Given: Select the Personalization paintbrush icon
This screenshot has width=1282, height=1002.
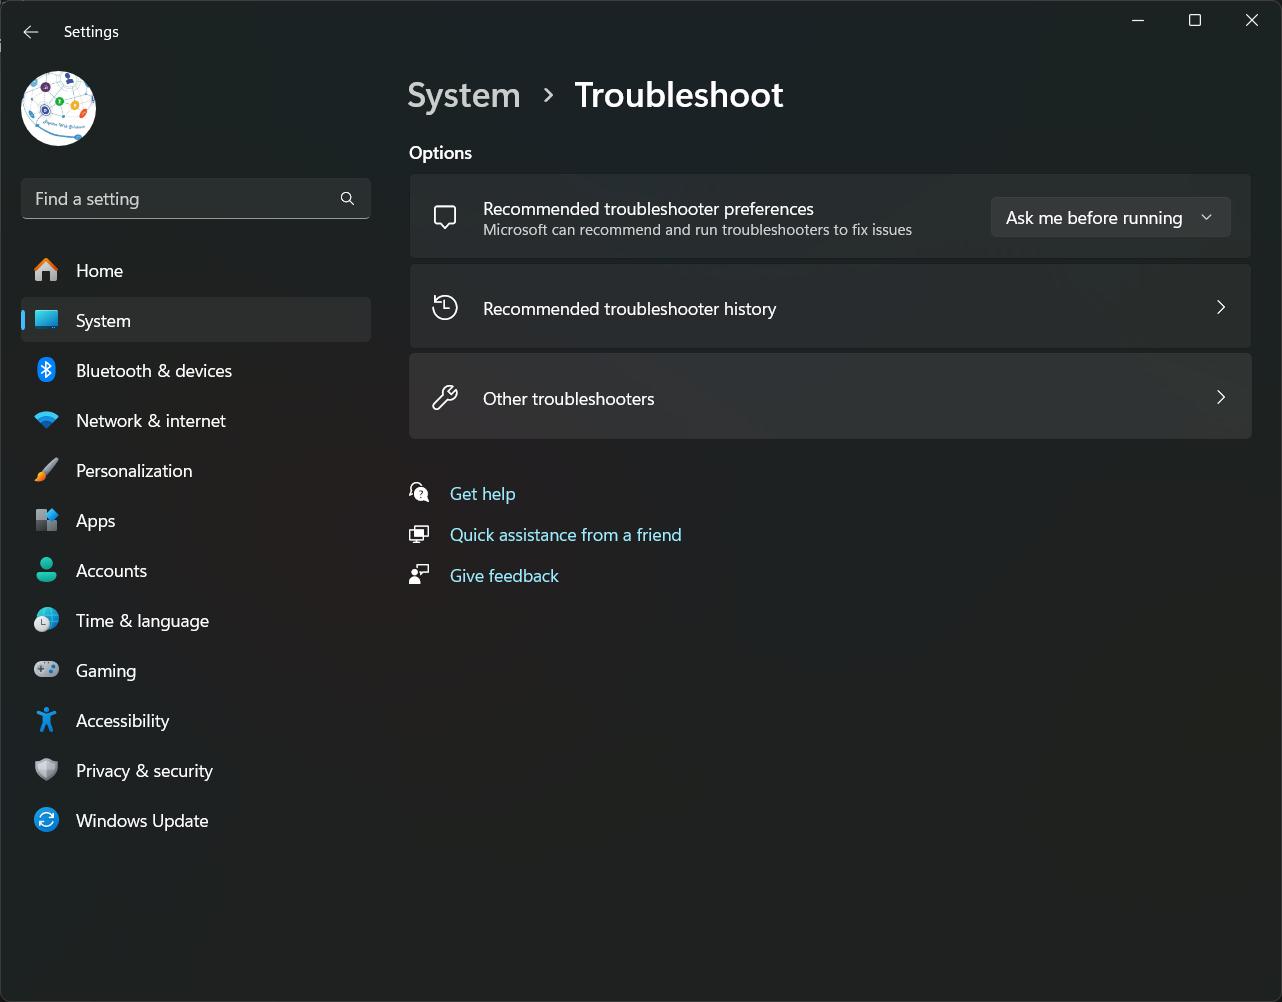Looking at the screenshot, I should [x=46, y=470].
